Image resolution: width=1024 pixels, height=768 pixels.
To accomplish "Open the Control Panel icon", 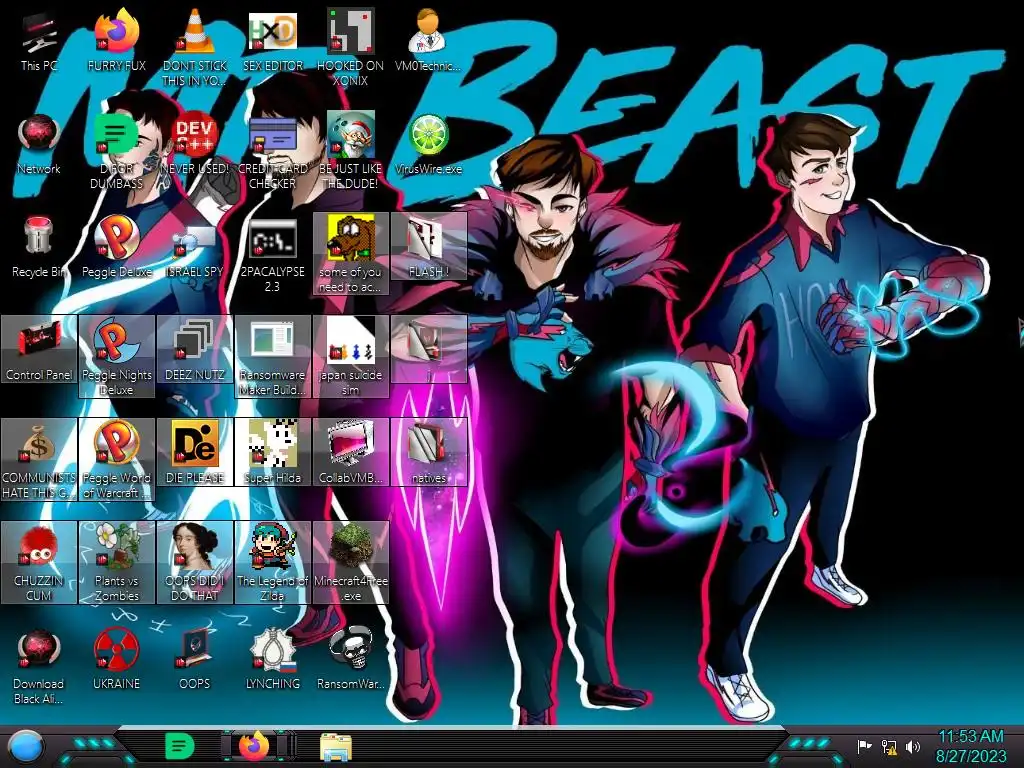I will tap(39, 349).
